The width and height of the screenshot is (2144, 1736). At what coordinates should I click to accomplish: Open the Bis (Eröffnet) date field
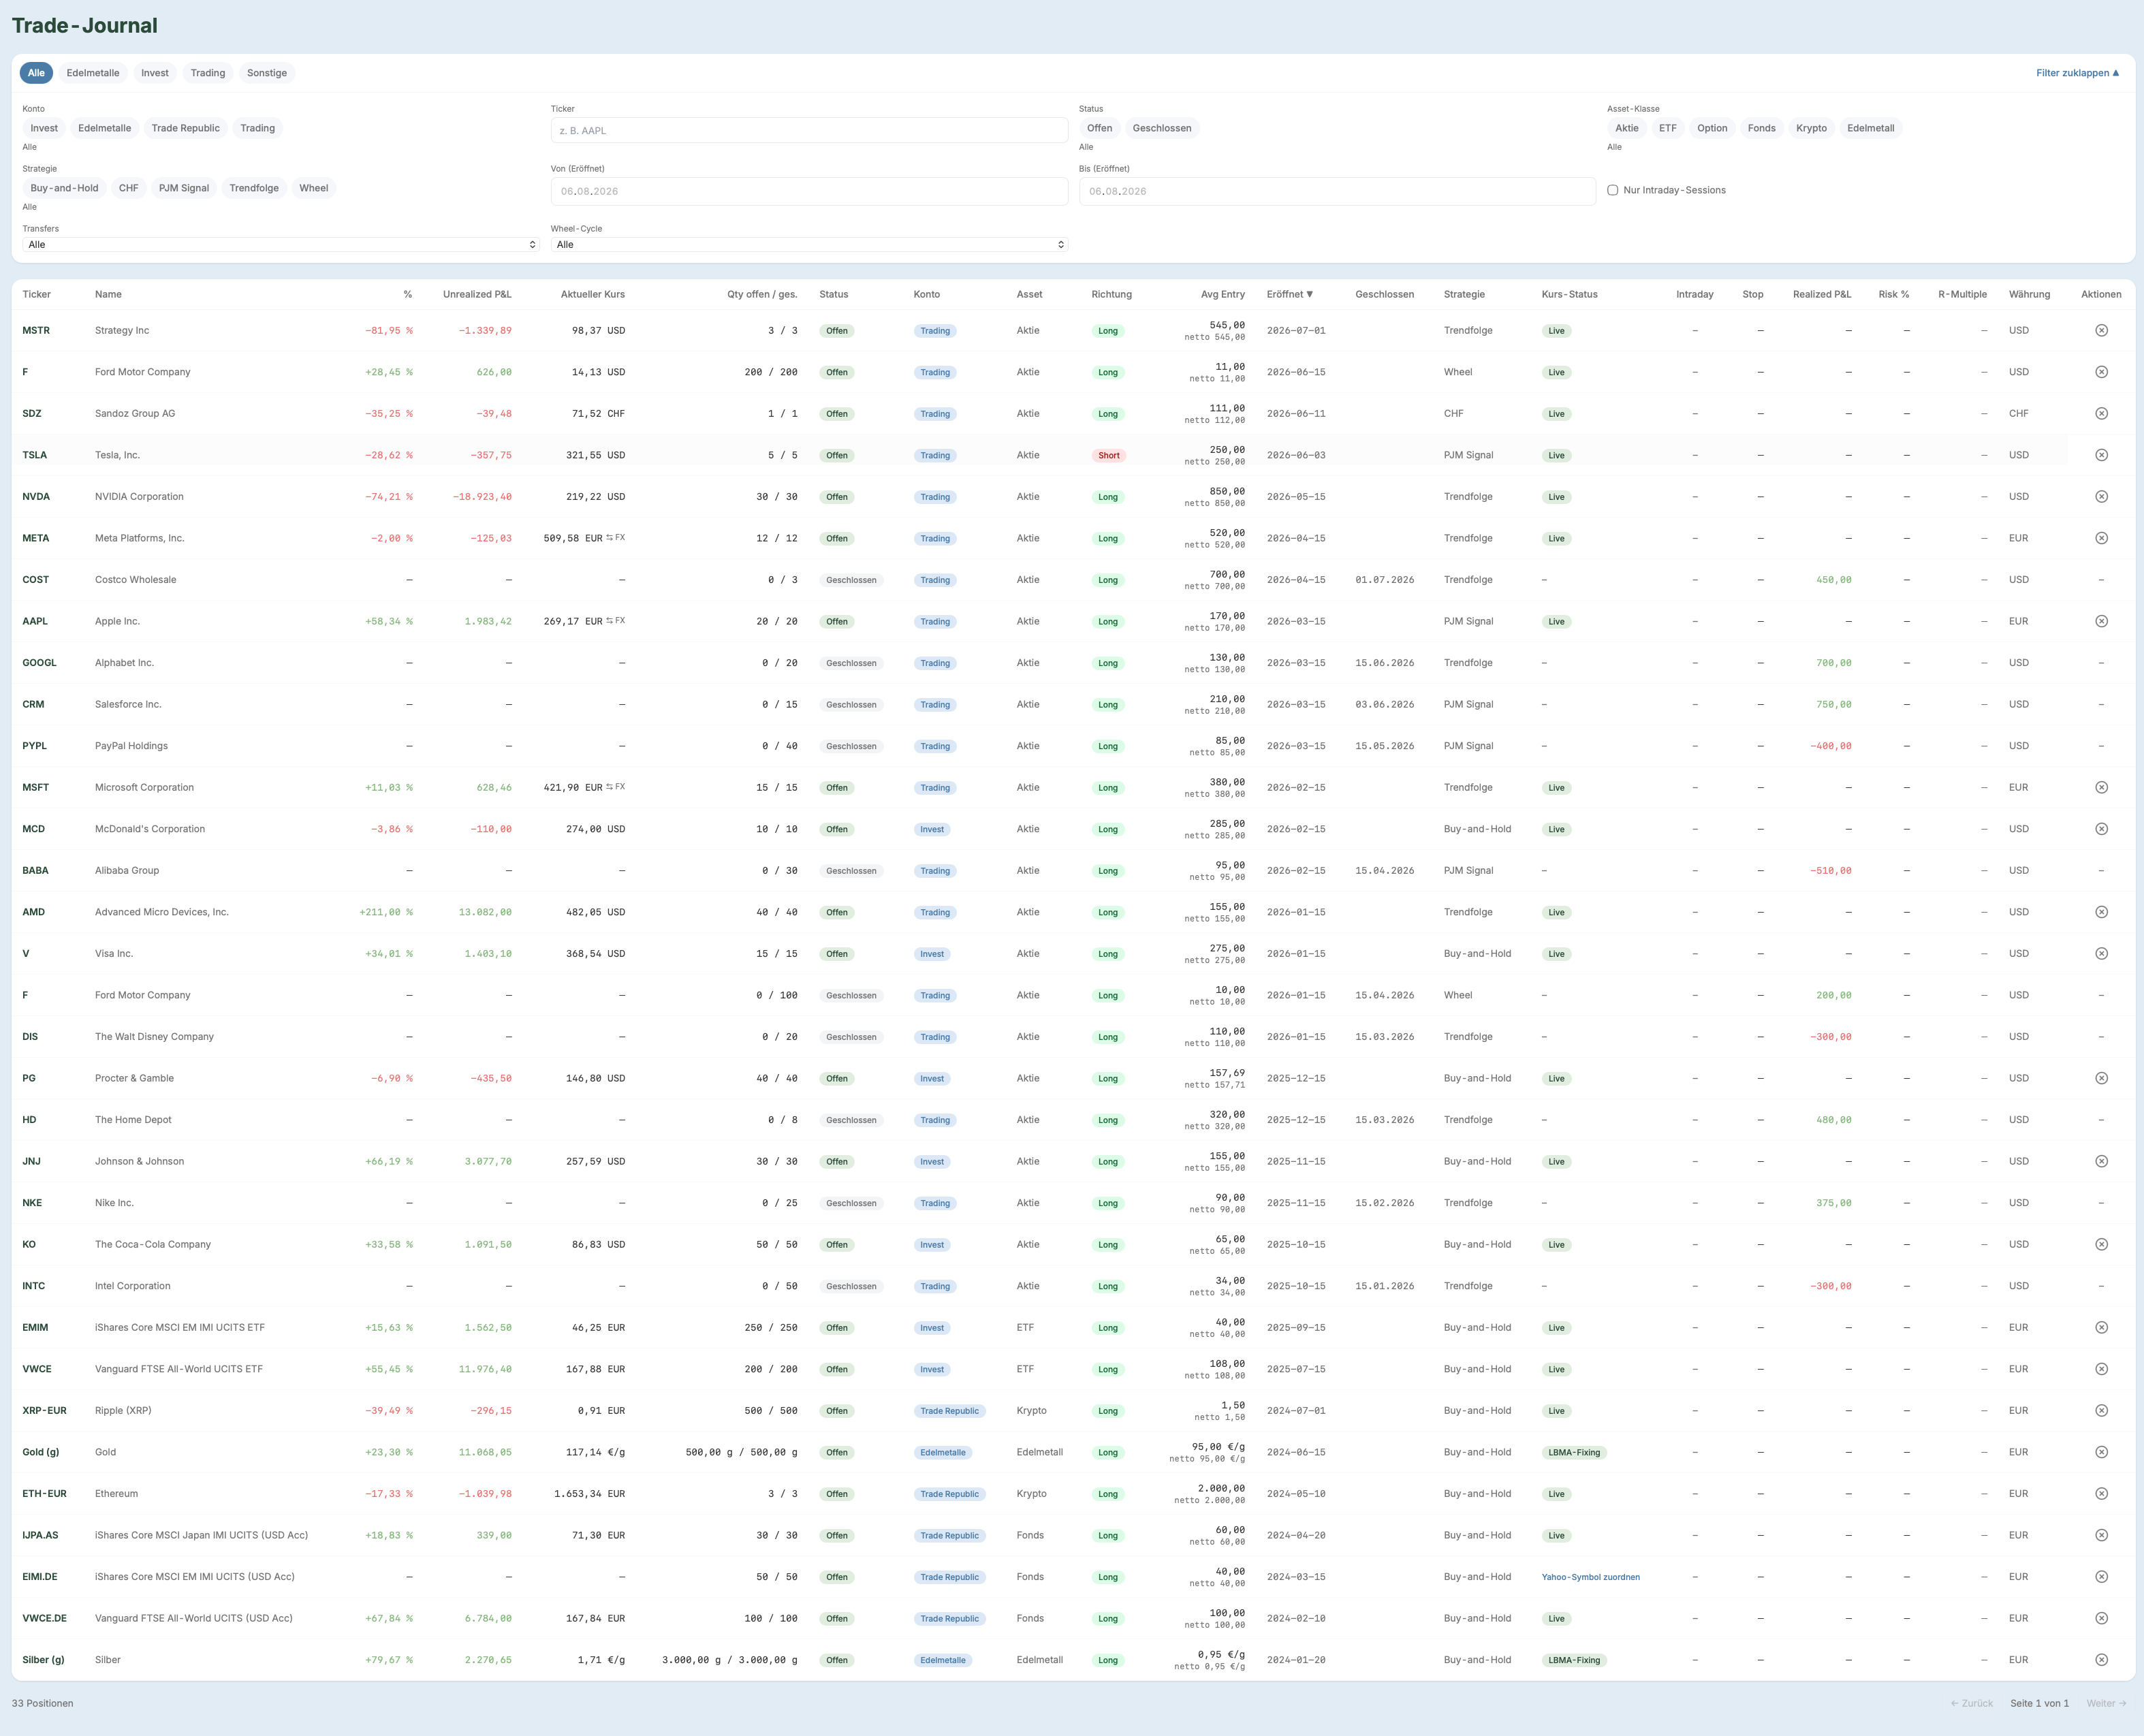[x=1337, y=191]
